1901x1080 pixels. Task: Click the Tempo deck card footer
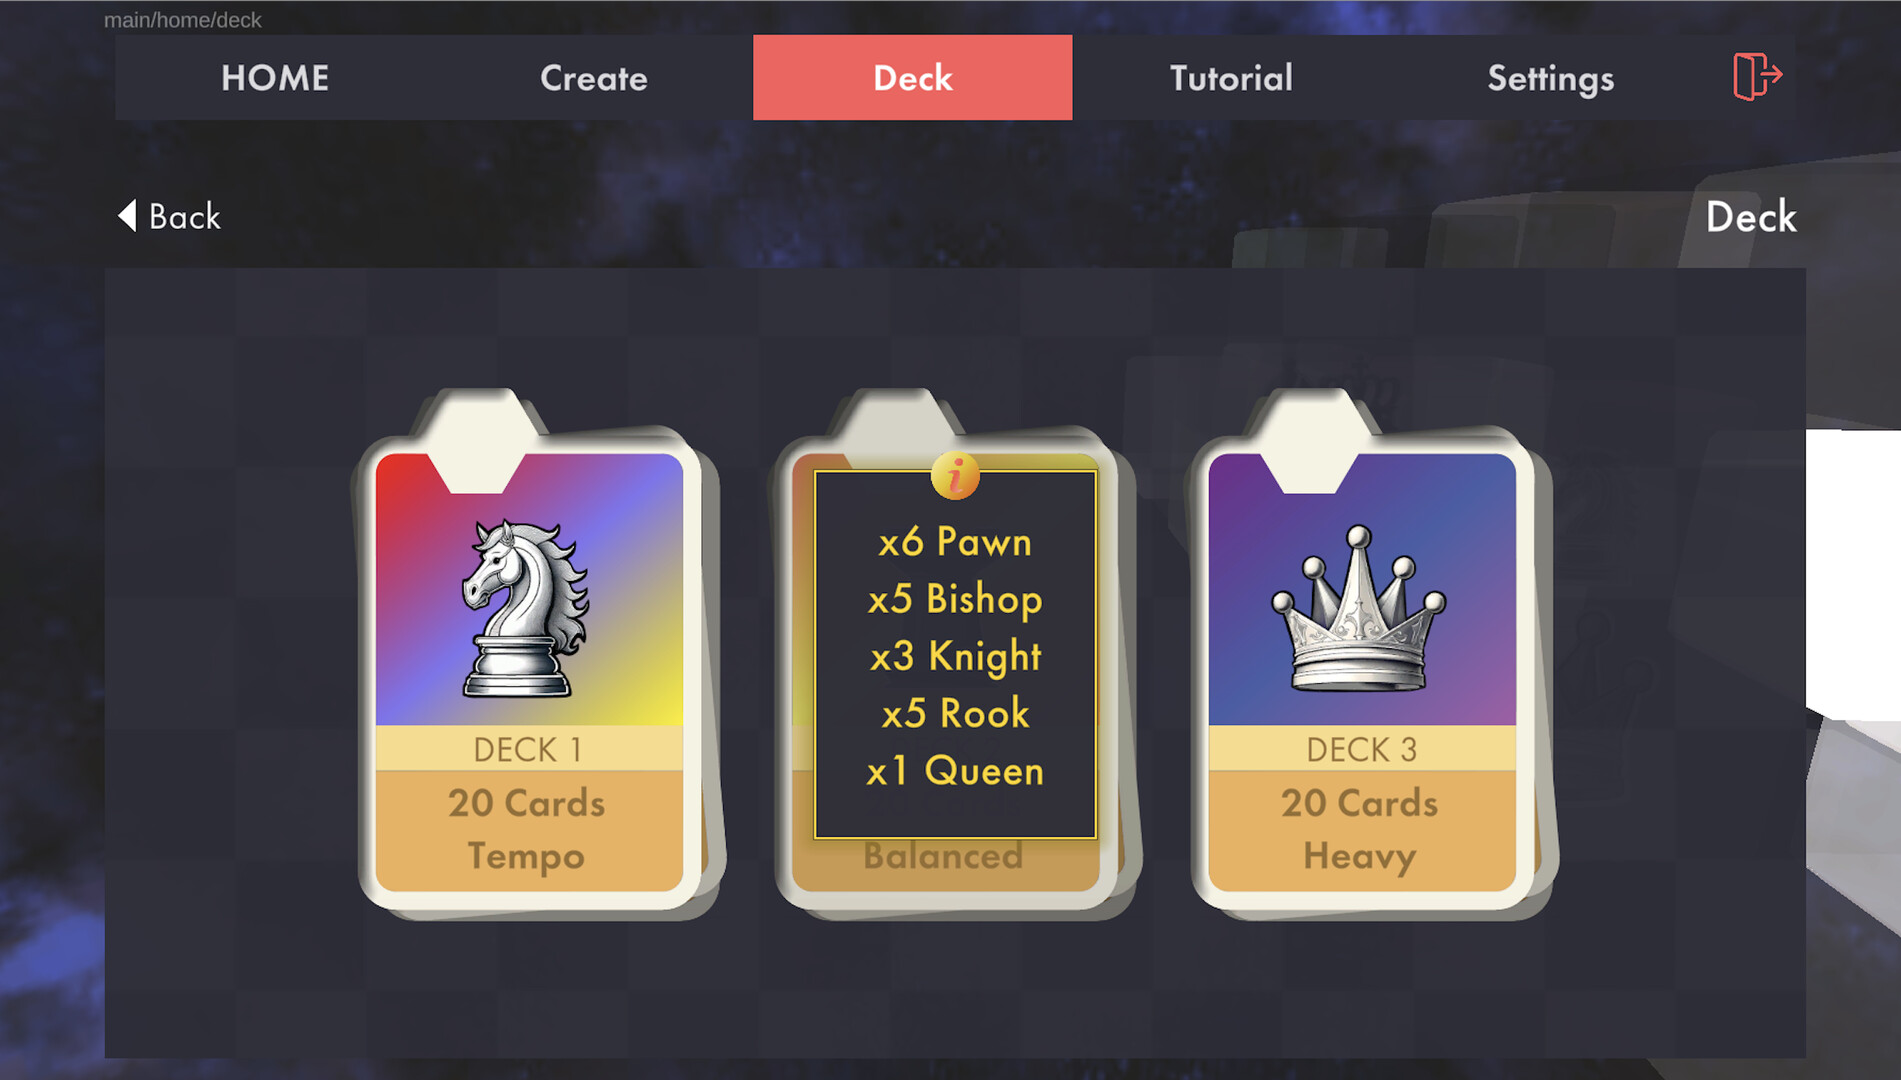tap(529, 830)
